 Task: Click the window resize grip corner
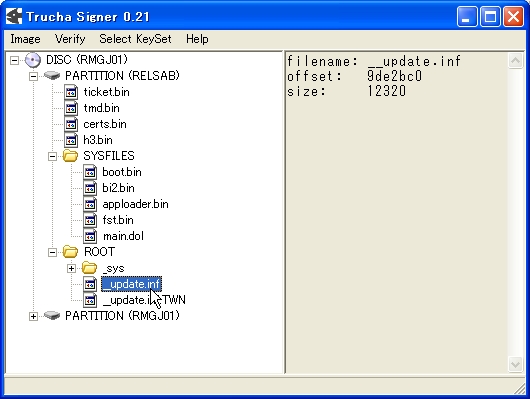coord(520,389)
